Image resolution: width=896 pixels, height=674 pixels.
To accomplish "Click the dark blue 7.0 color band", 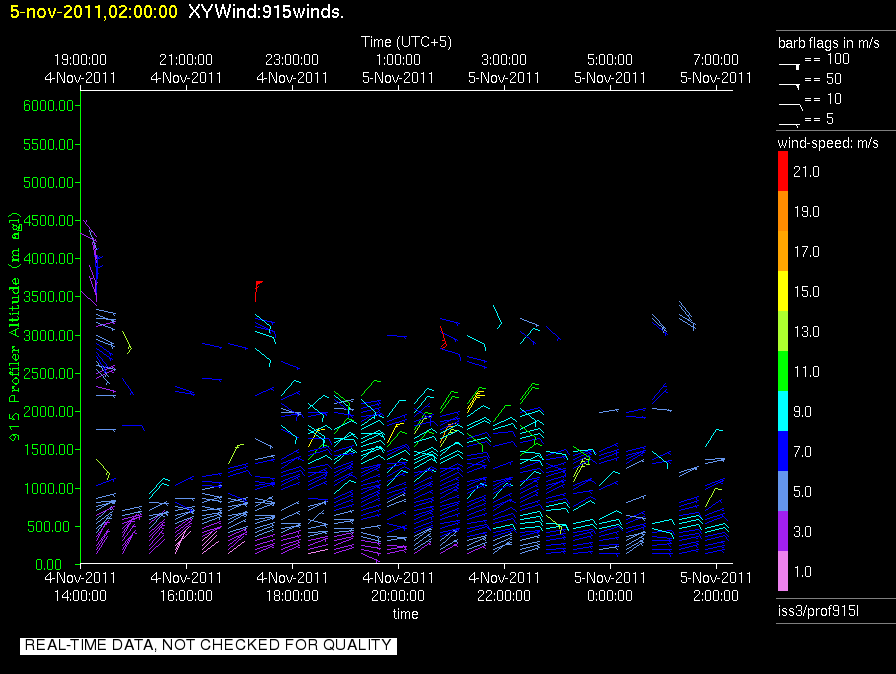I will 783,451.
